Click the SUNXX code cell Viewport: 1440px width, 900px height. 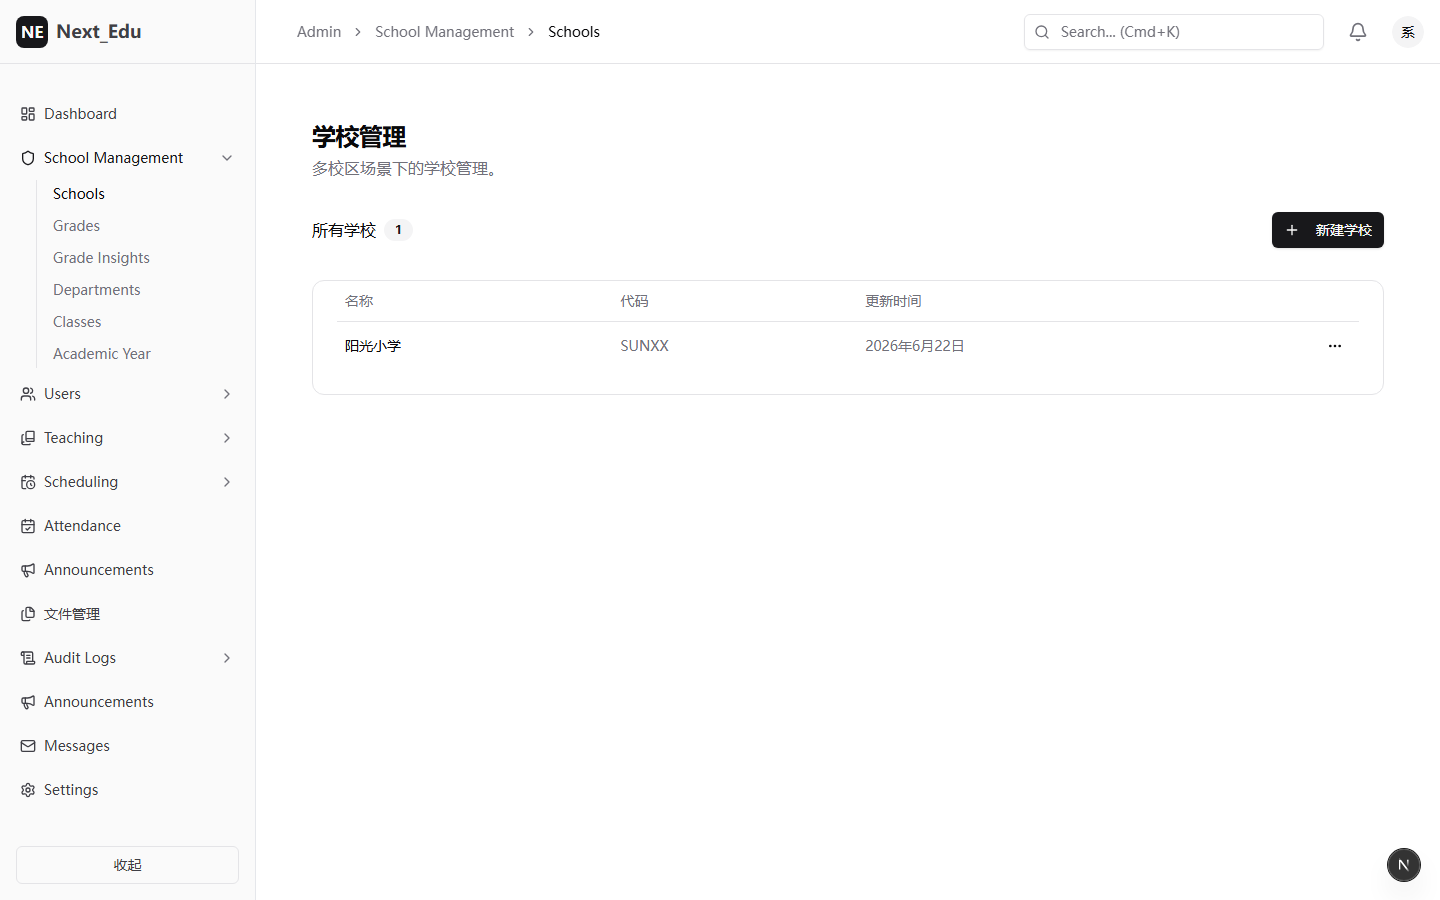[x=644, y=346]
